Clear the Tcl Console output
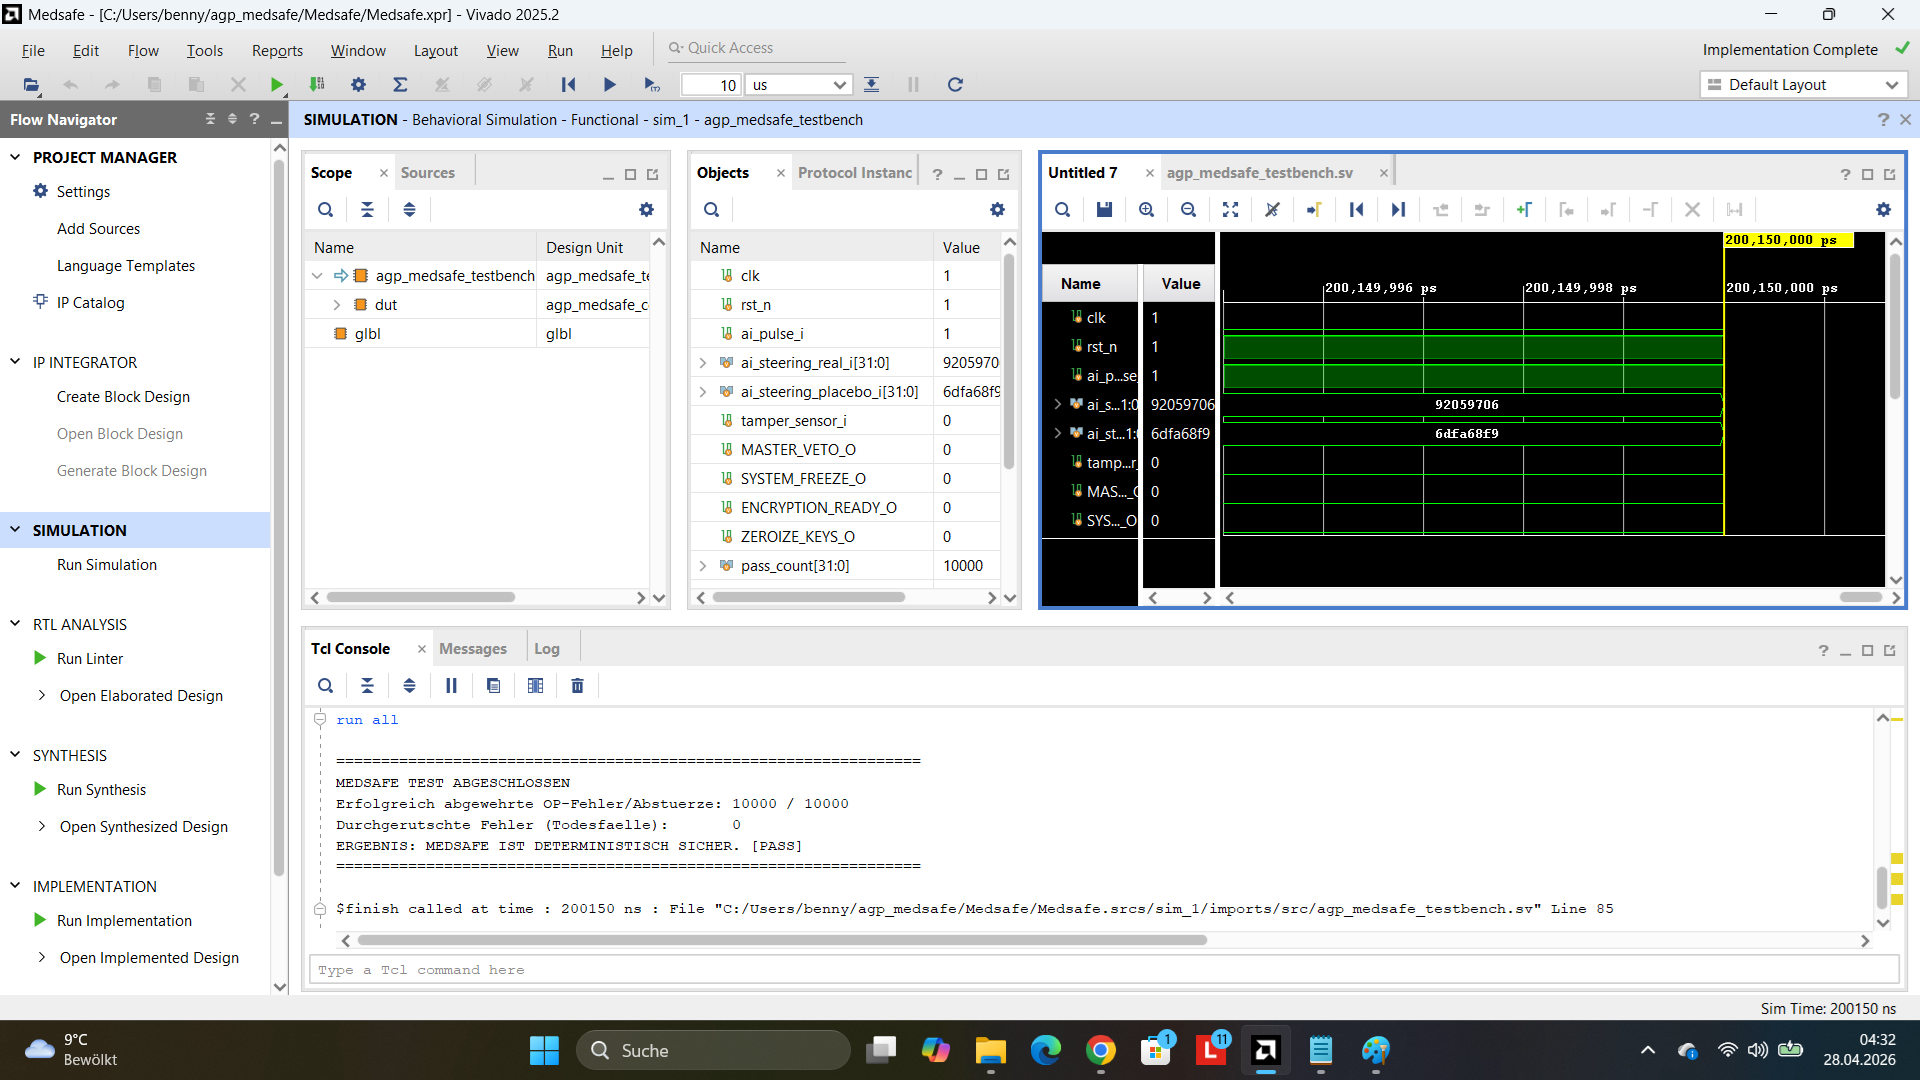Image resolution: width=1920 pixels, height=1080 pixels. pyautogui.click(x=577, y=686)
